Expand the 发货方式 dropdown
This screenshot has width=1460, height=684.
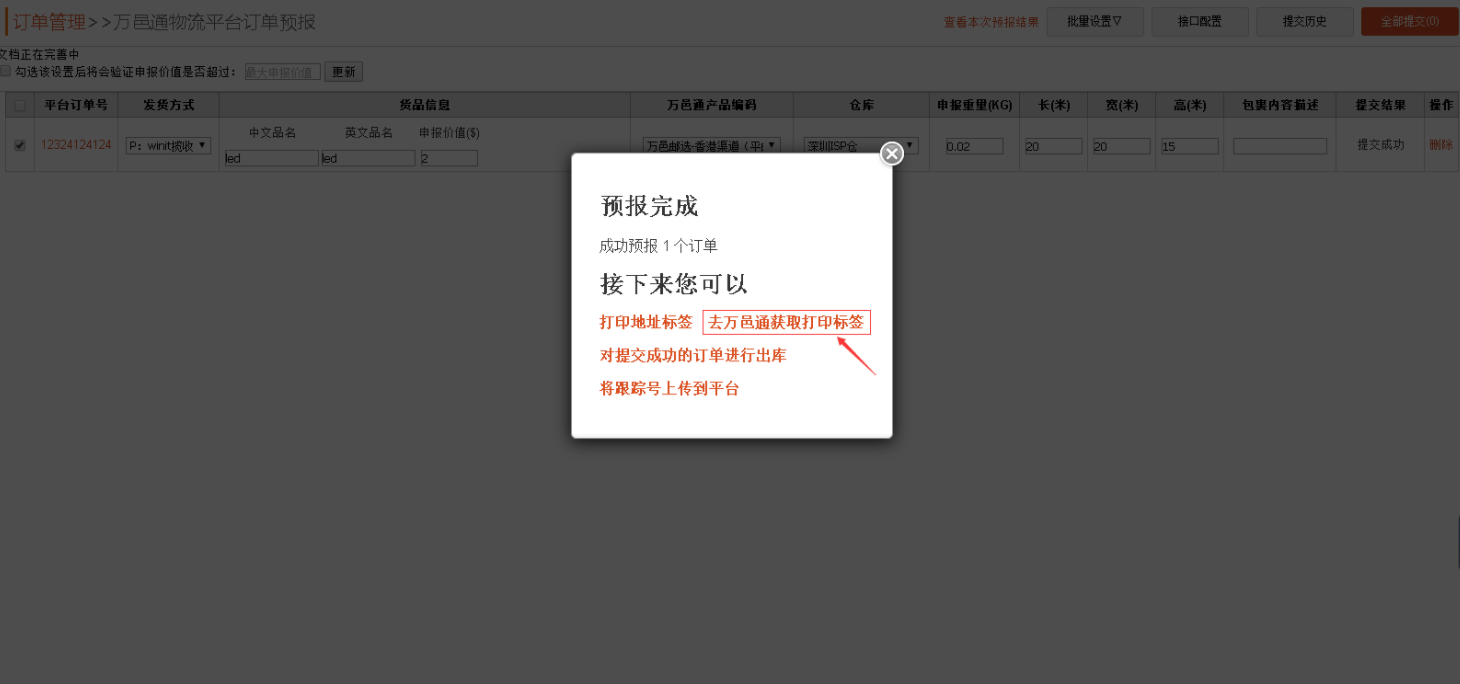168,146
